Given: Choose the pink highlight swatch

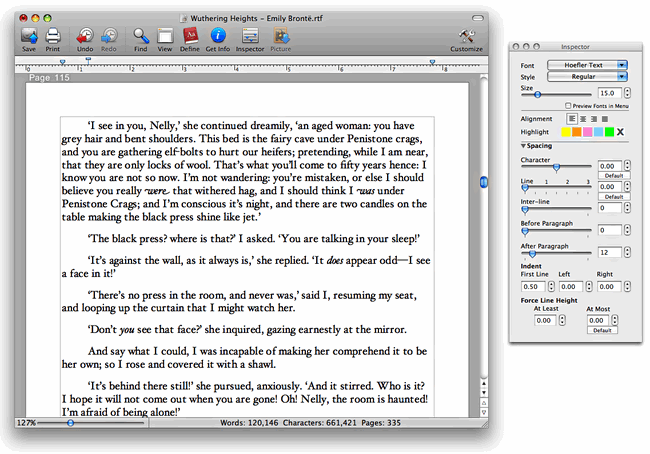Looking at the screenshot, I should pos(587,132).
